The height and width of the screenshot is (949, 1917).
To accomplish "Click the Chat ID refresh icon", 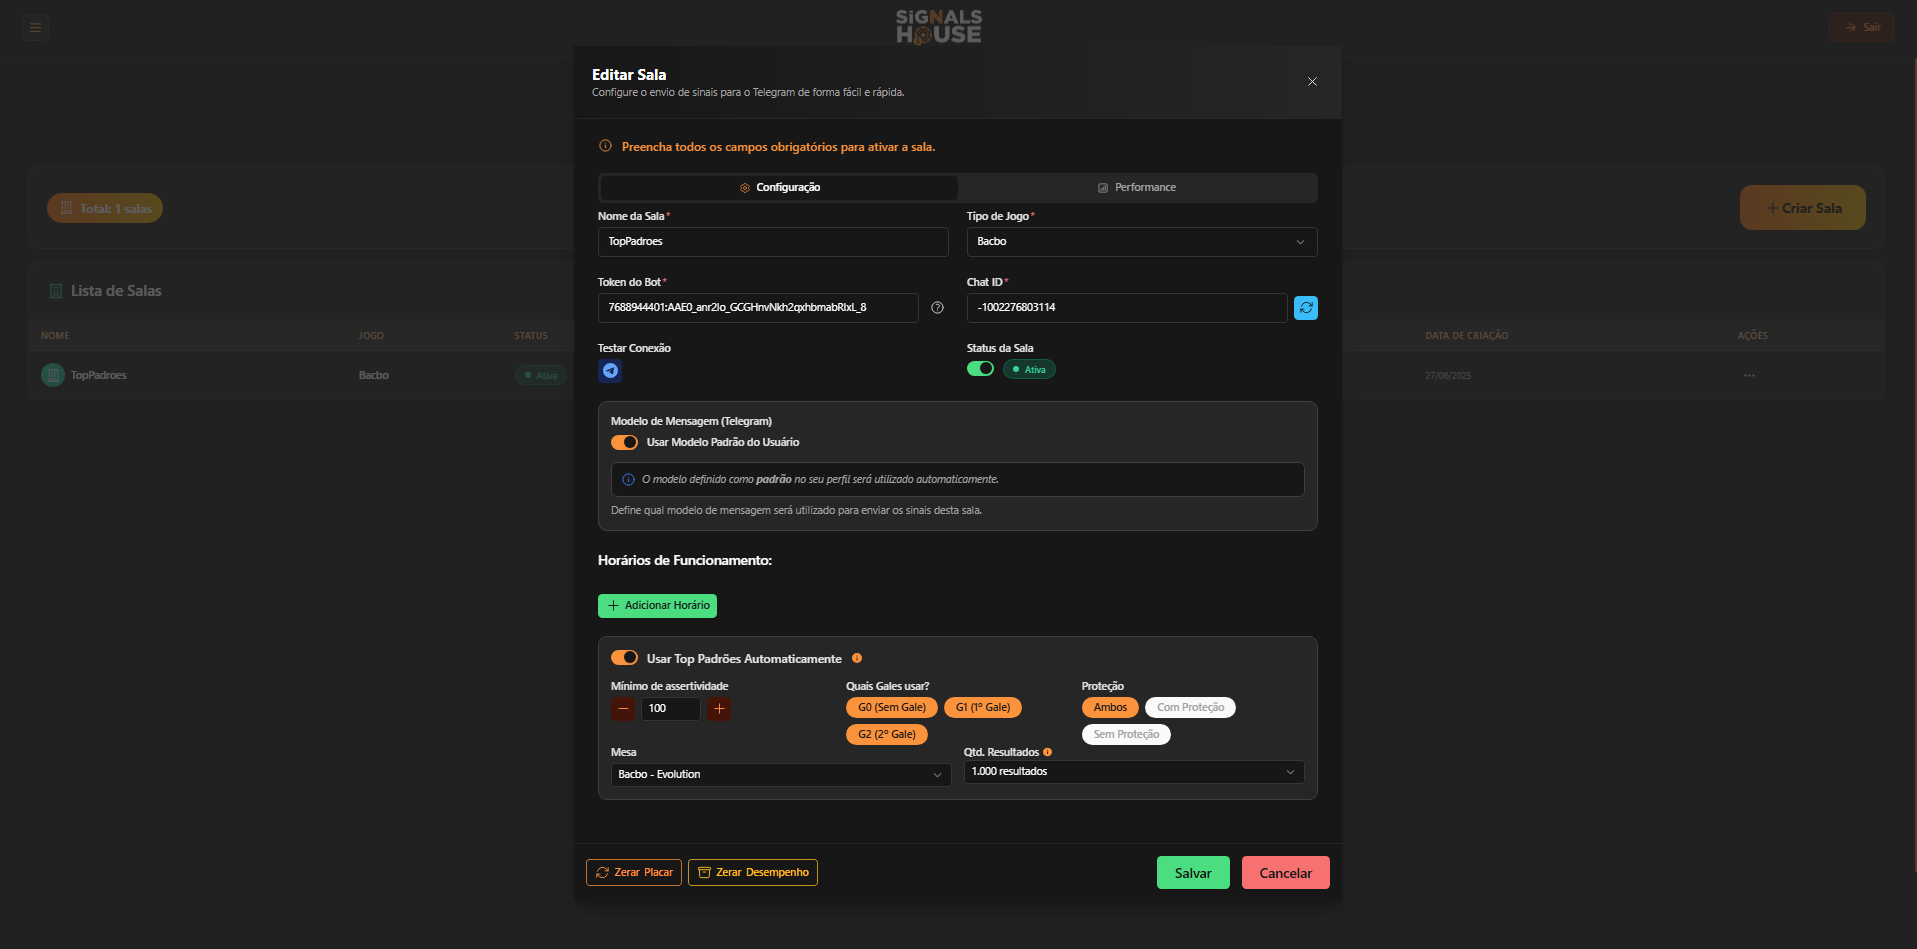I will click(x=1305, y=308).
